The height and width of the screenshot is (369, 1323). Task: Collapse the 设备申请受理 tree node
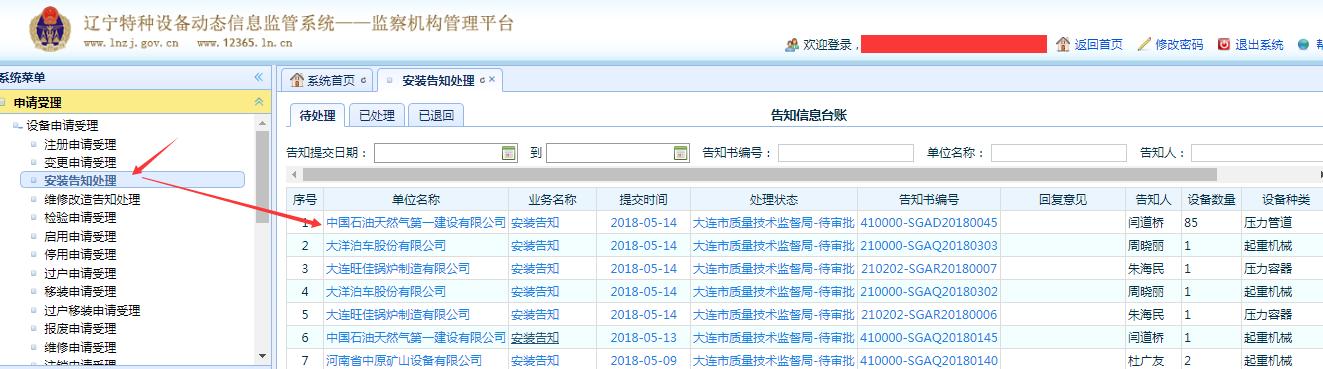(x=17, y=126)
